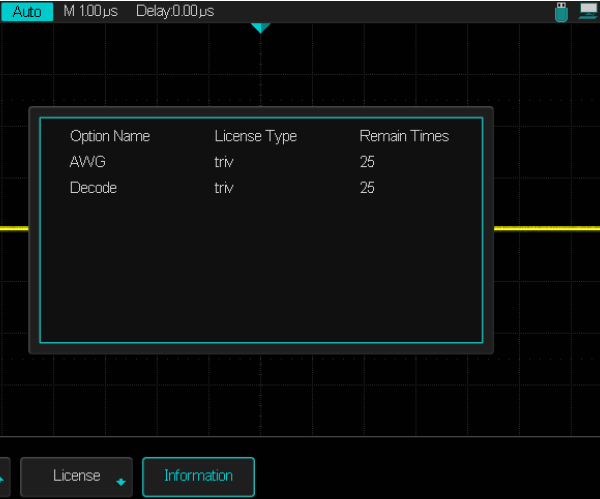Click the License Type column header
This screenshot has height=499, width=600.
[x=255, y=136]
